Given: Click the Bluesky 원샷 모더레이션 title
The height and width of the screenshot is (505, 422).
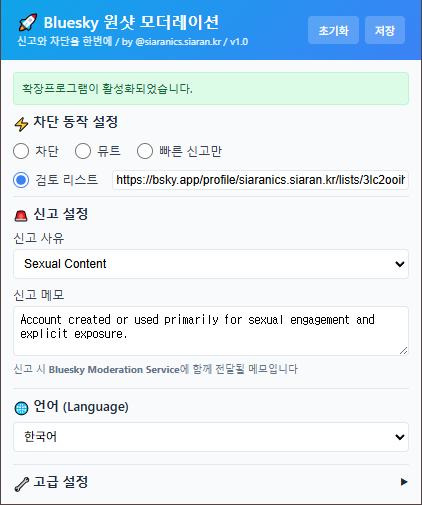Looking at the screenshot, I should 131,23.
